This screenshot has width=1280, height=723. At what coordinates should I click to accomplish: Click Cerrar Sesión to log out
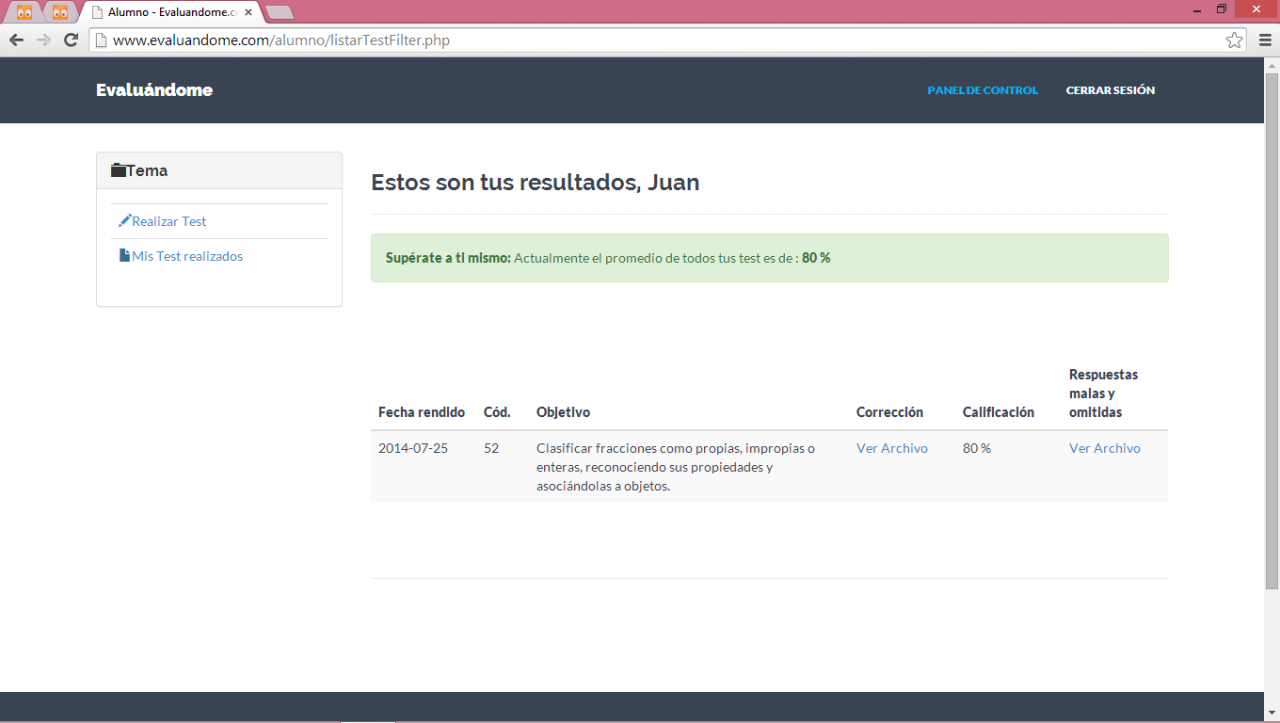(x=1110, y=90)
